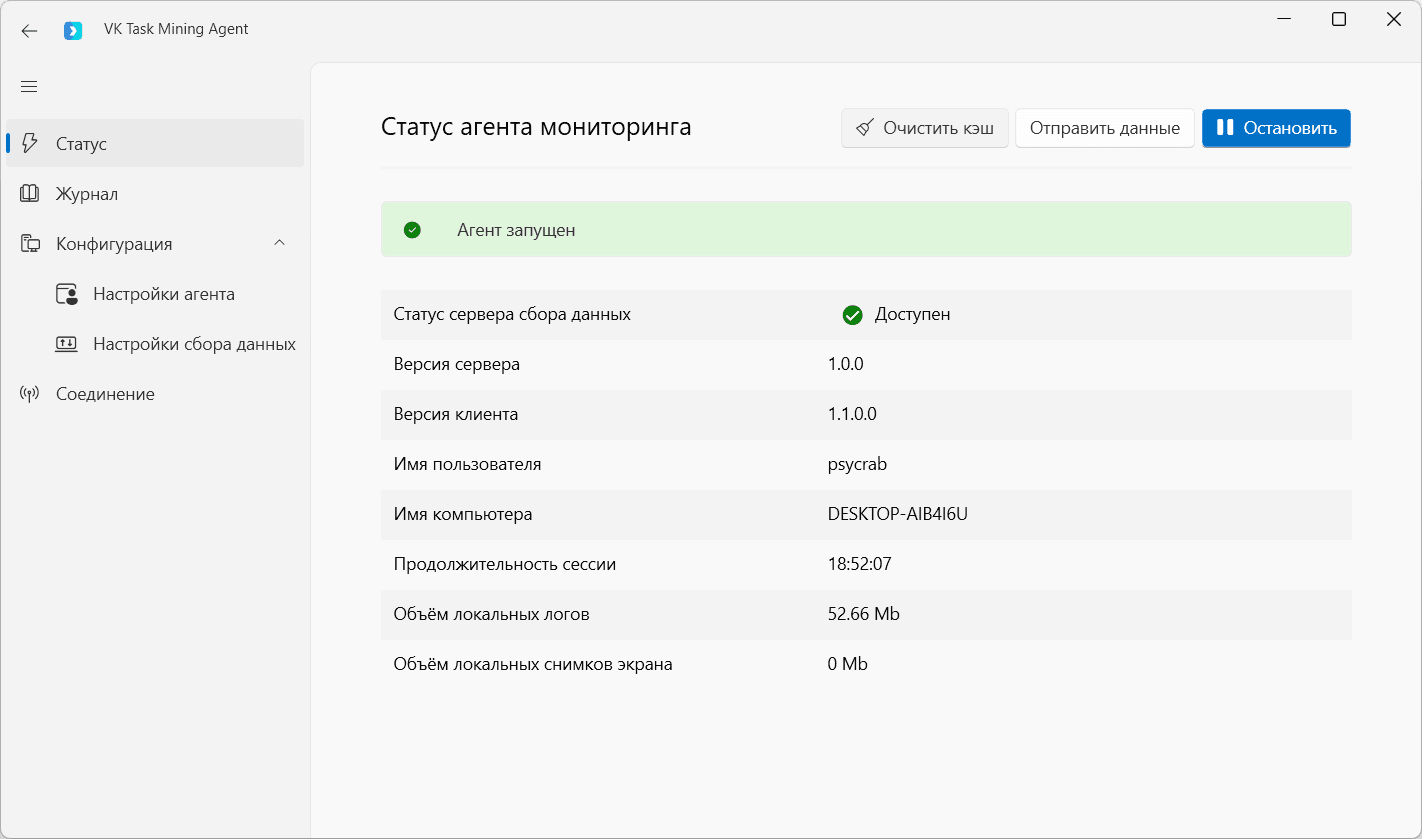1422x839 pixels.
Task: Click the book icon next to Журнал
Action: (29, 193)
